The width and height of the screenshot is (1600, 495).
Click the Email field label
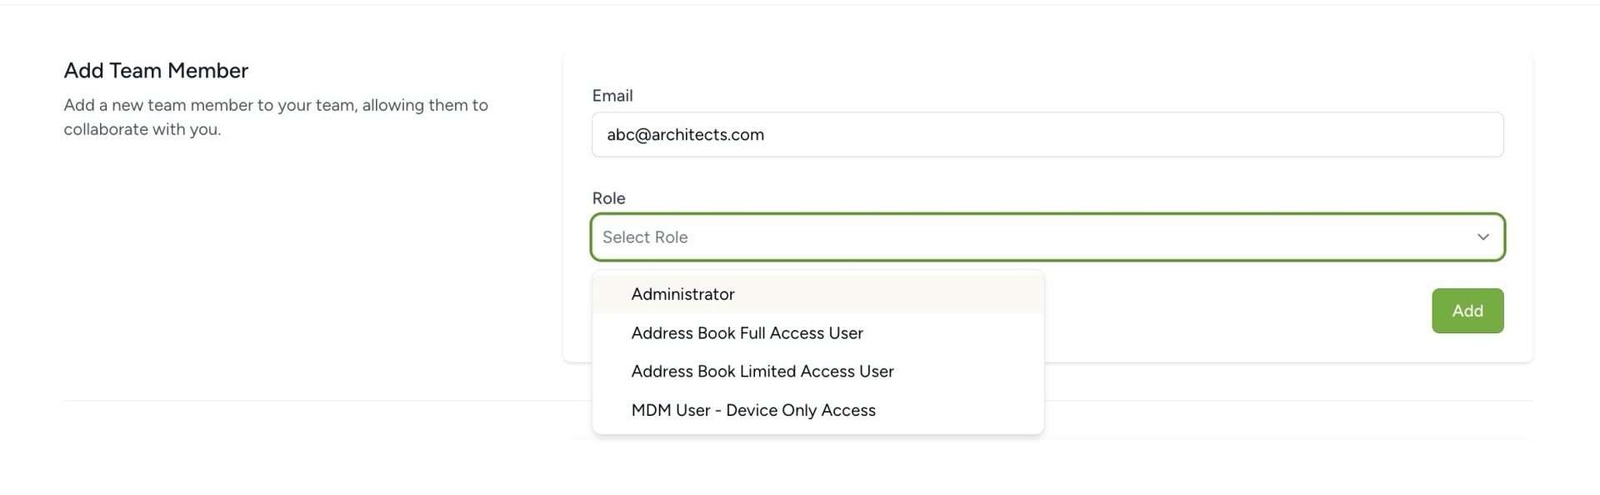click(612, 96)
